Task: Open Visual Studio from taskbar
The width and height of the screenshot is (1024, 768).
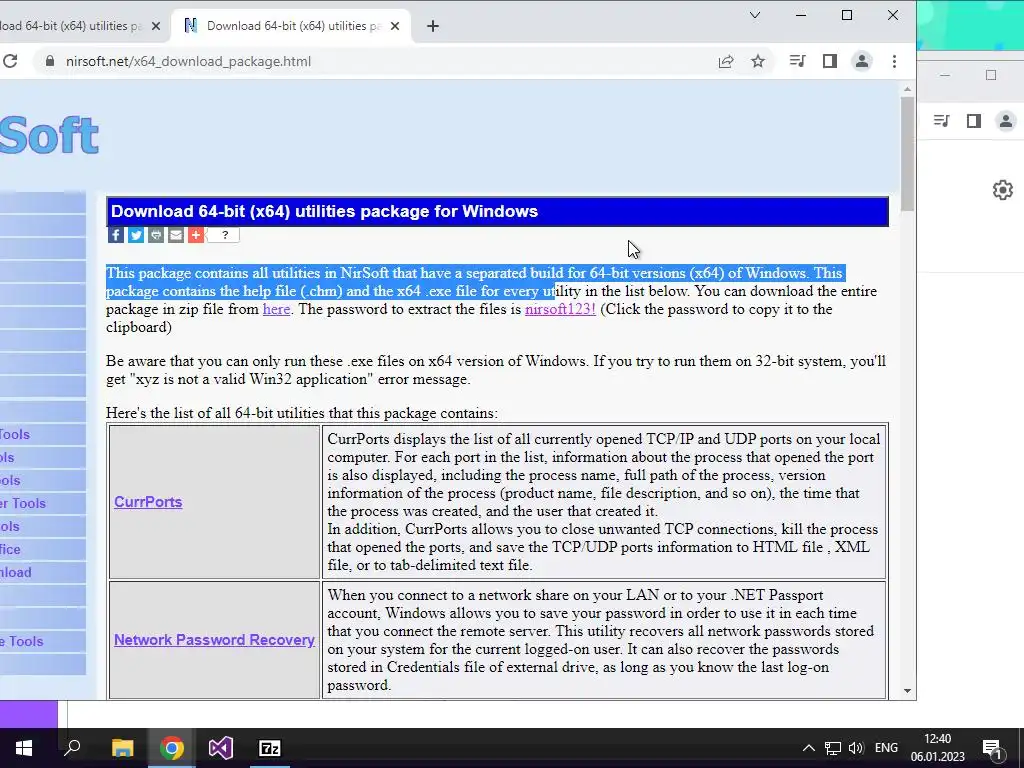Action: point(221,748)
